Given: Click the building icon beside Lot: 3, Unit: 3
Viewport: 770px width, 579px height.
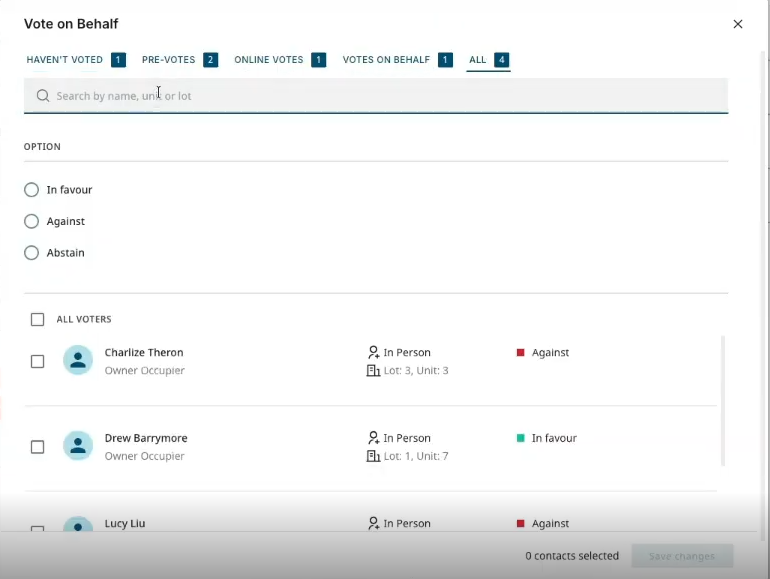Looking at the screenshot, I should (x=373, y=370).
